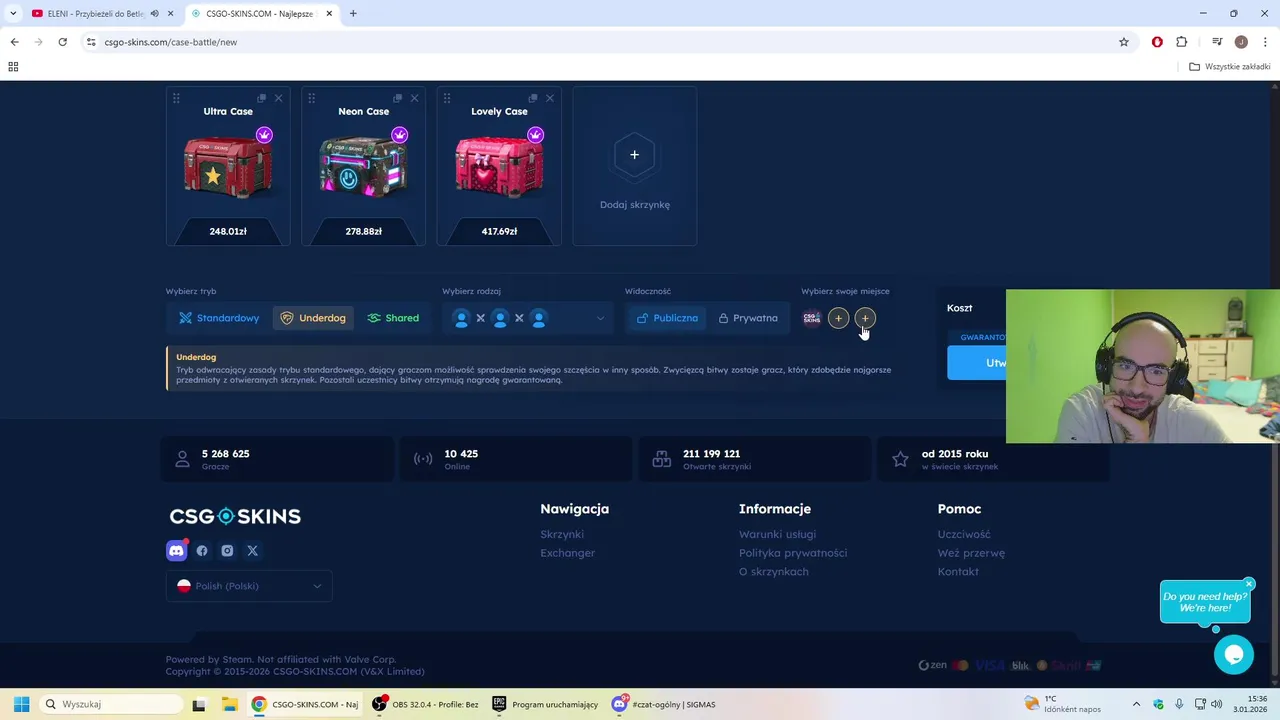Remove the Neon Case from the battle
1280x720 pixels.
(x=414, y=98)
